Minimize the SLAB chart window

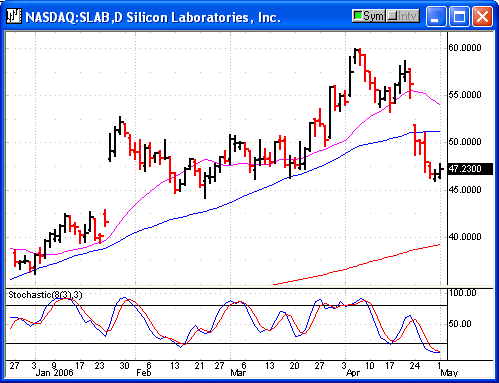click(x=436, y=16)
